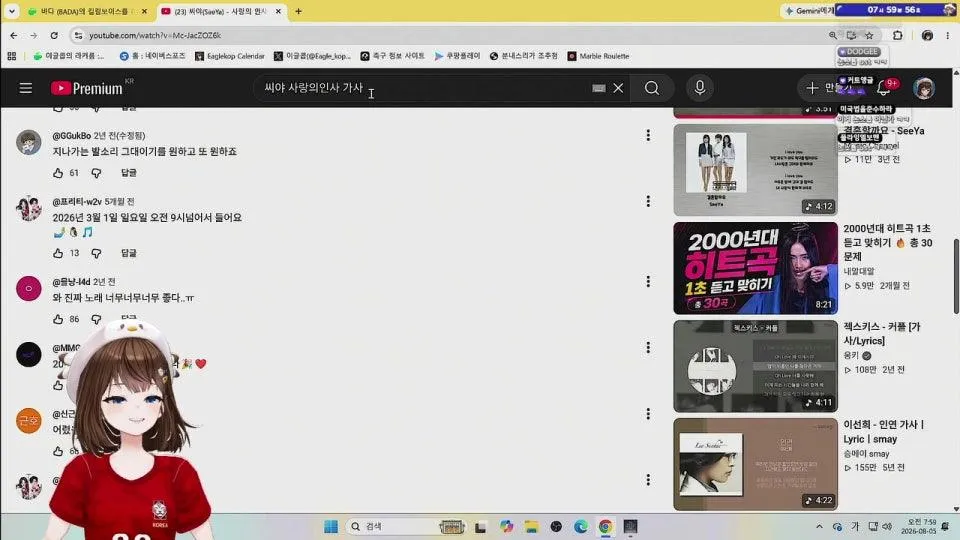Select the 씨야(SeeYa) - 사랑의 인사 tab

(x=219, y=11)
